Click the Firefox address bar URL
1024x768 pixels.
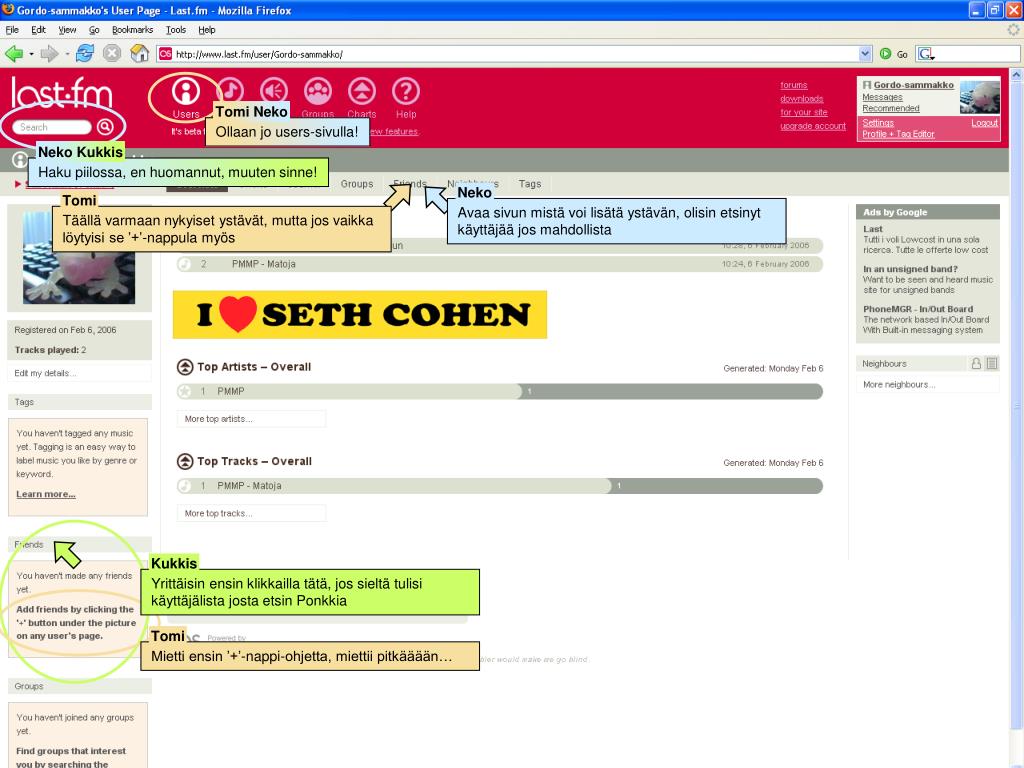509,54
